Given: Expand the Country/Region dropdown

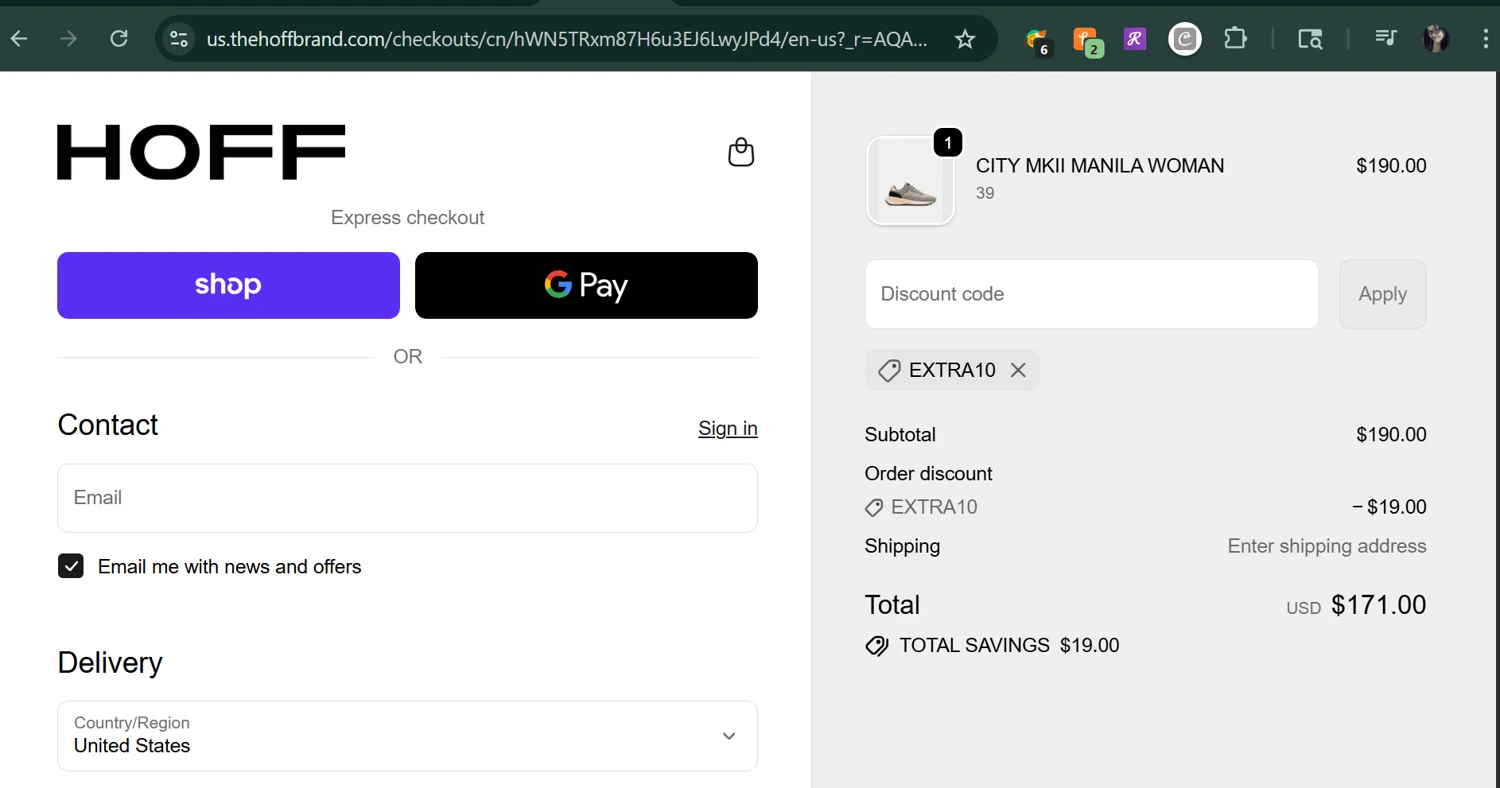Looking at the screenshot, I should 407,736.
